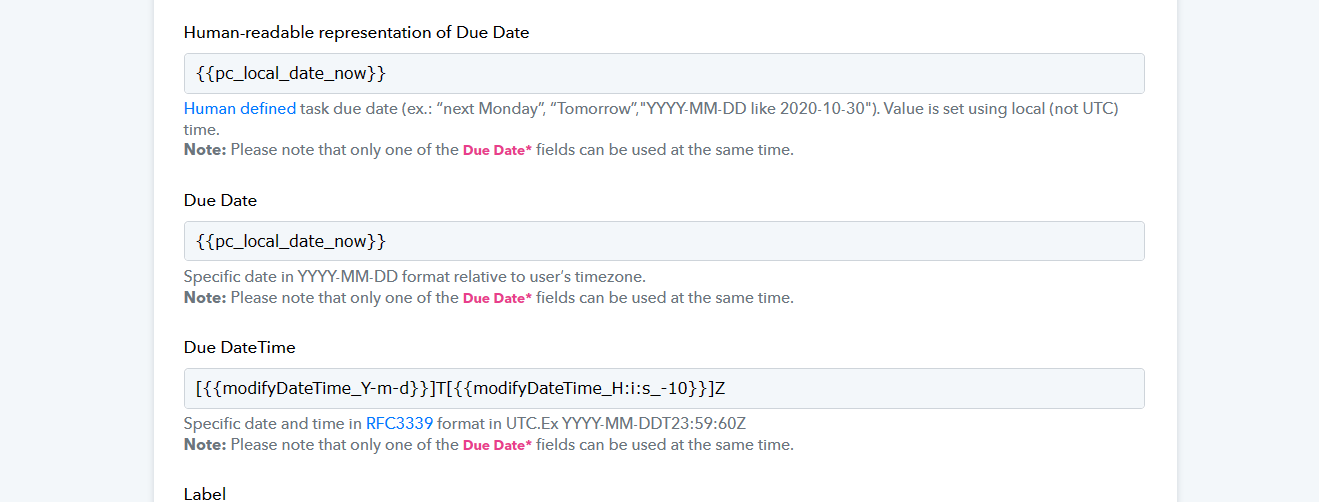Open the RFC3339 format link

[399, 424]
